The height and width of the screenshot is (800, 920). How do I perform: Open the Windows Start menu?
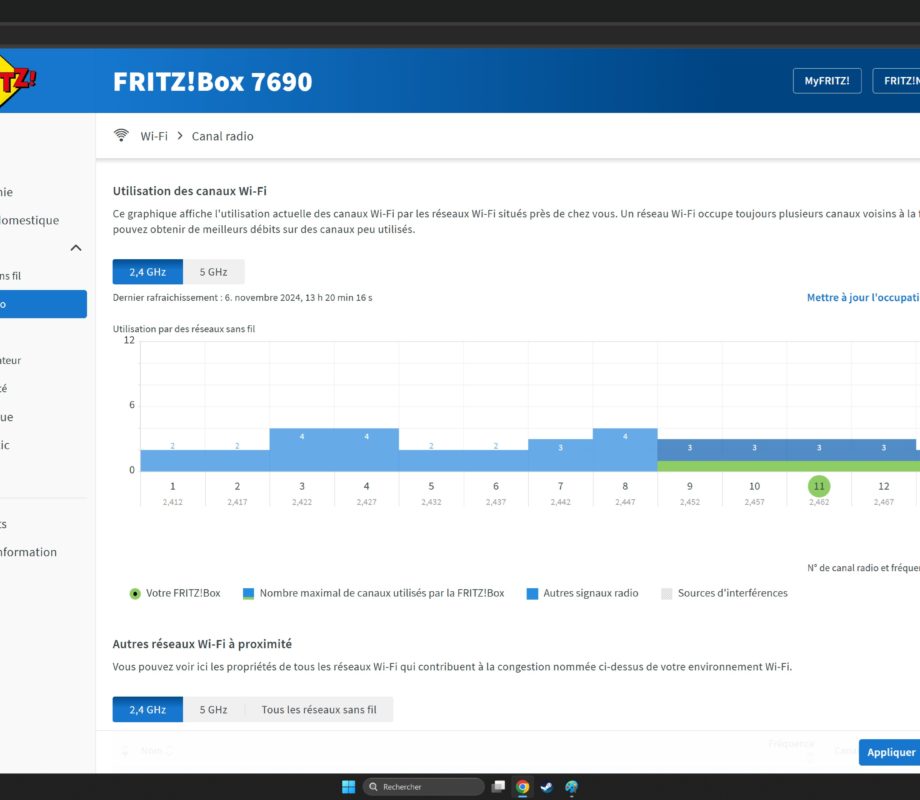tap(349, 787)
